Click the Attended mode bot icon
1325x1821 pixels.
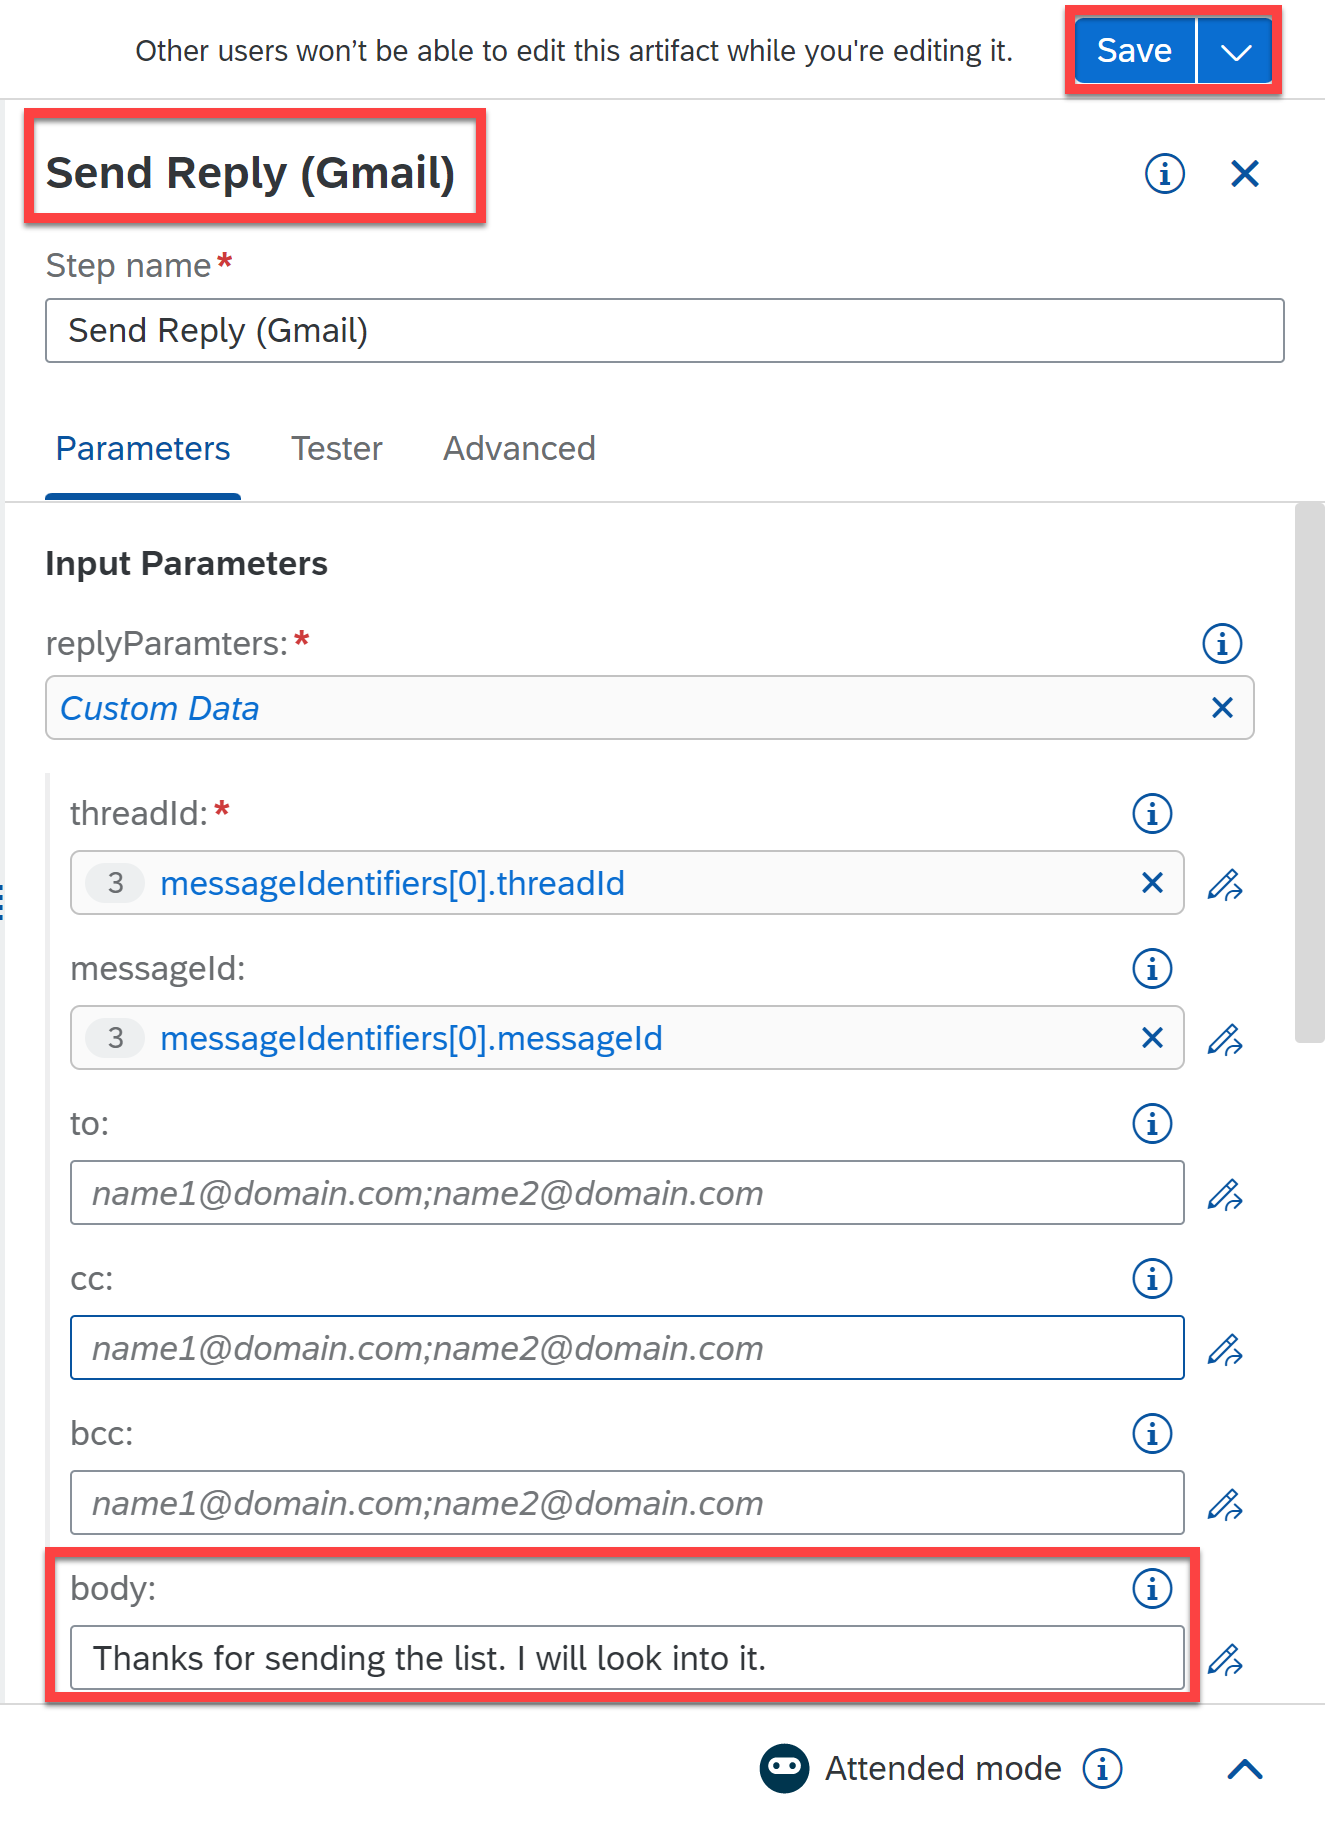coord(784,1768)
